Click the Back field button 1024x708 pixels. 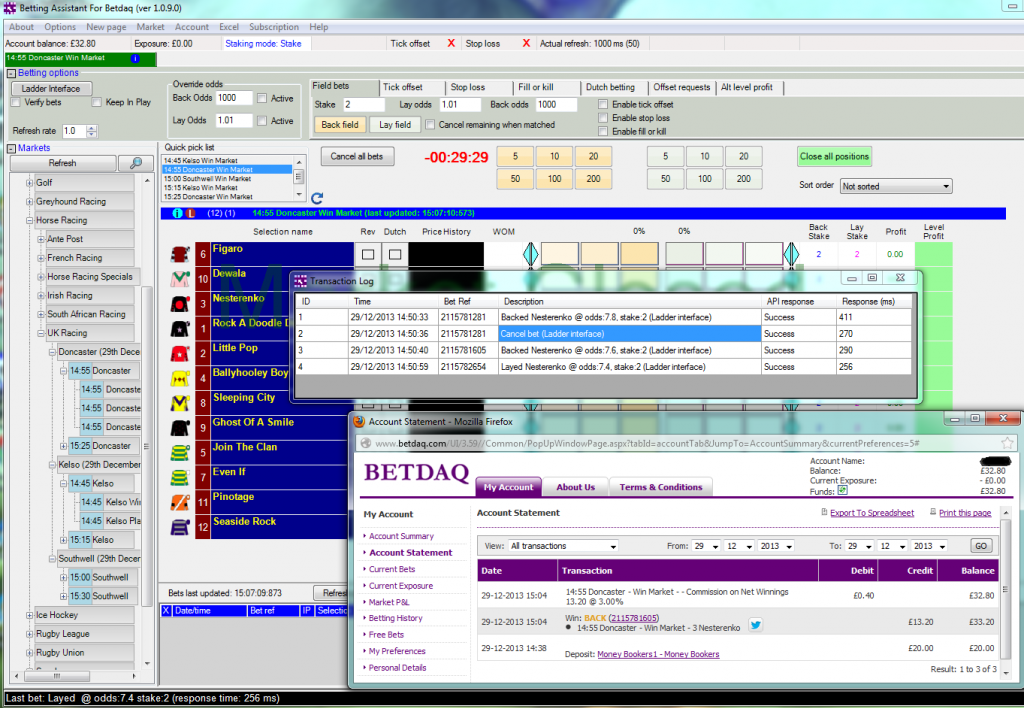[340, 125]
